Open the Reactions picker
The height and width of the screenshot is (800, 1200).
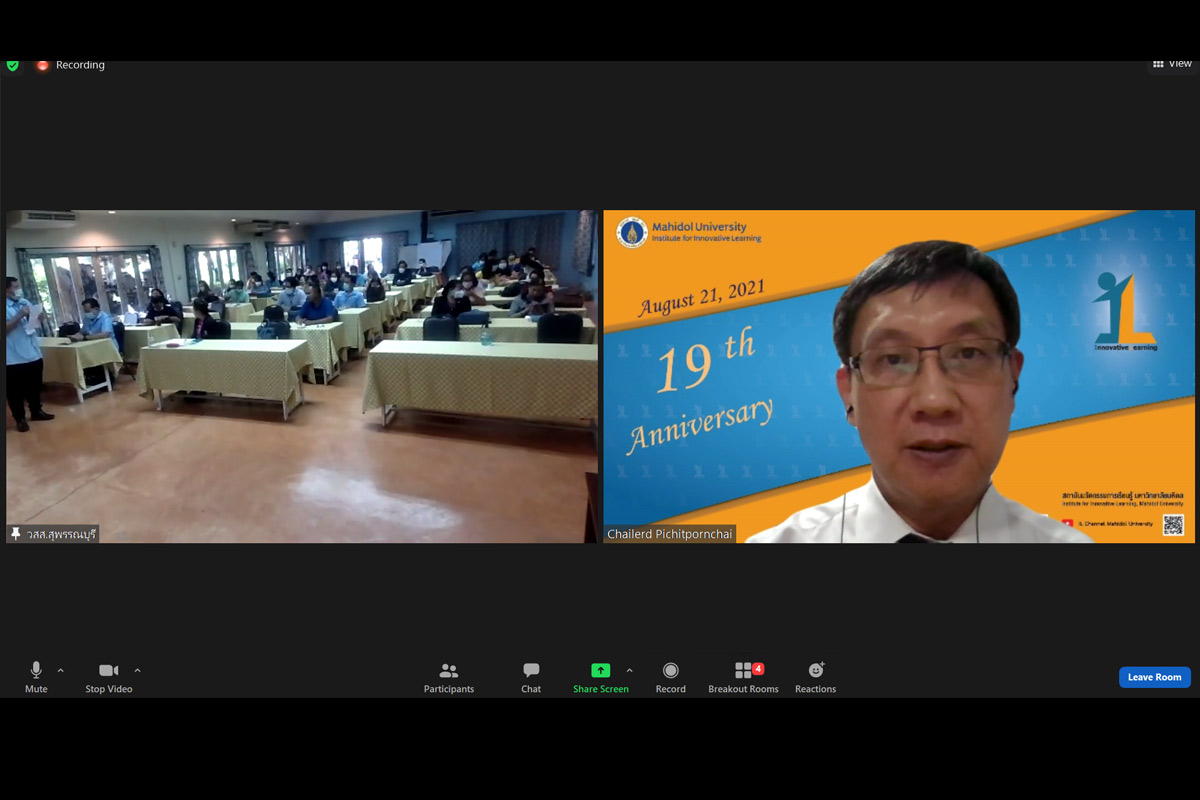point(815,677)
